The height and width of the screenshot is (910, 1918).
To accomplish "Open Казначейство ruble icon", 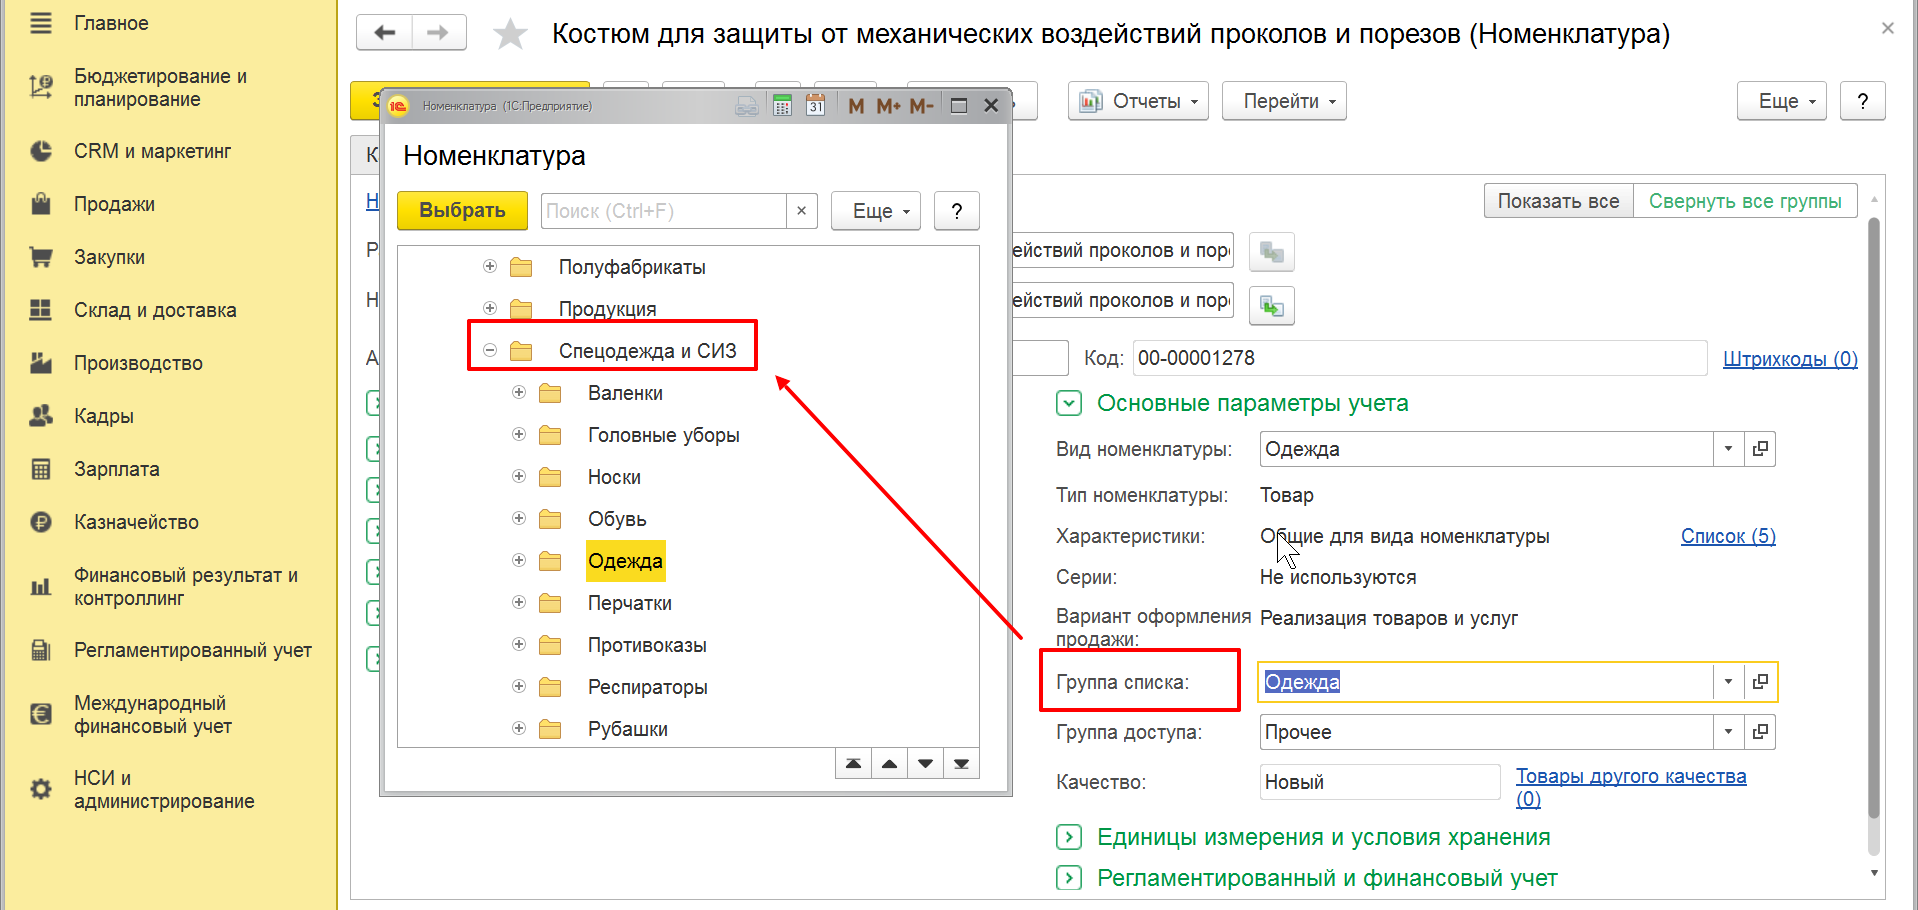I will 41,522.
